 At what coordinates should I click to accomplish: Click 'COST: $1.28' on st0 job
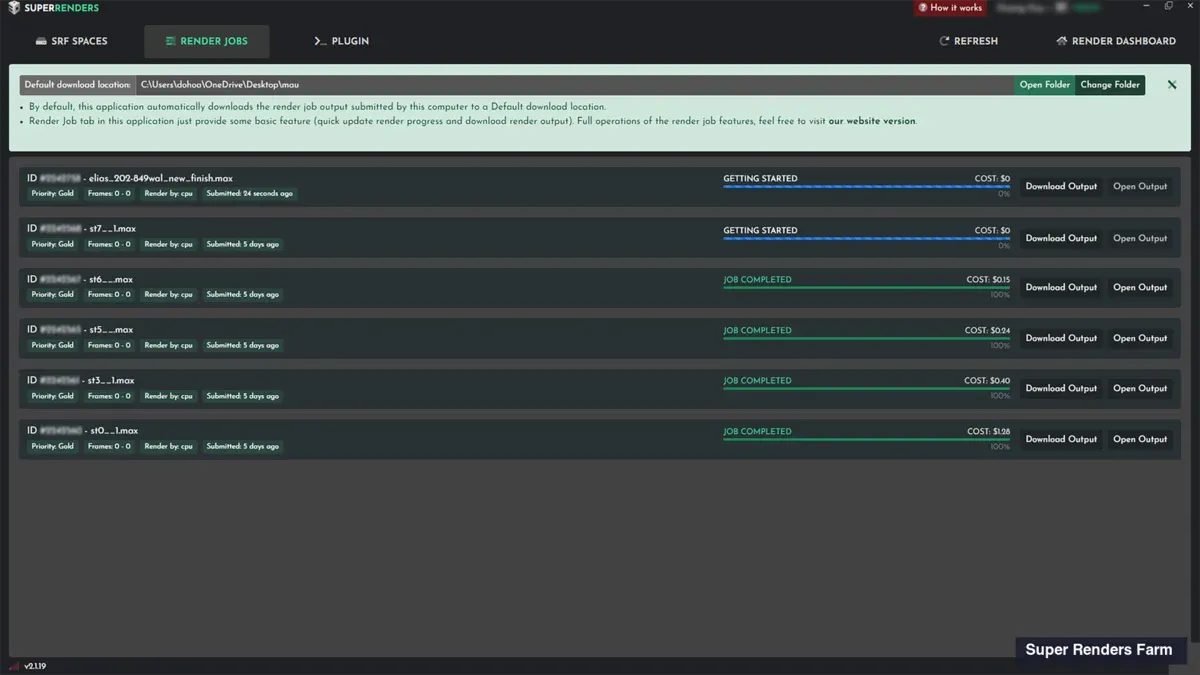click(x=988, y=432)
